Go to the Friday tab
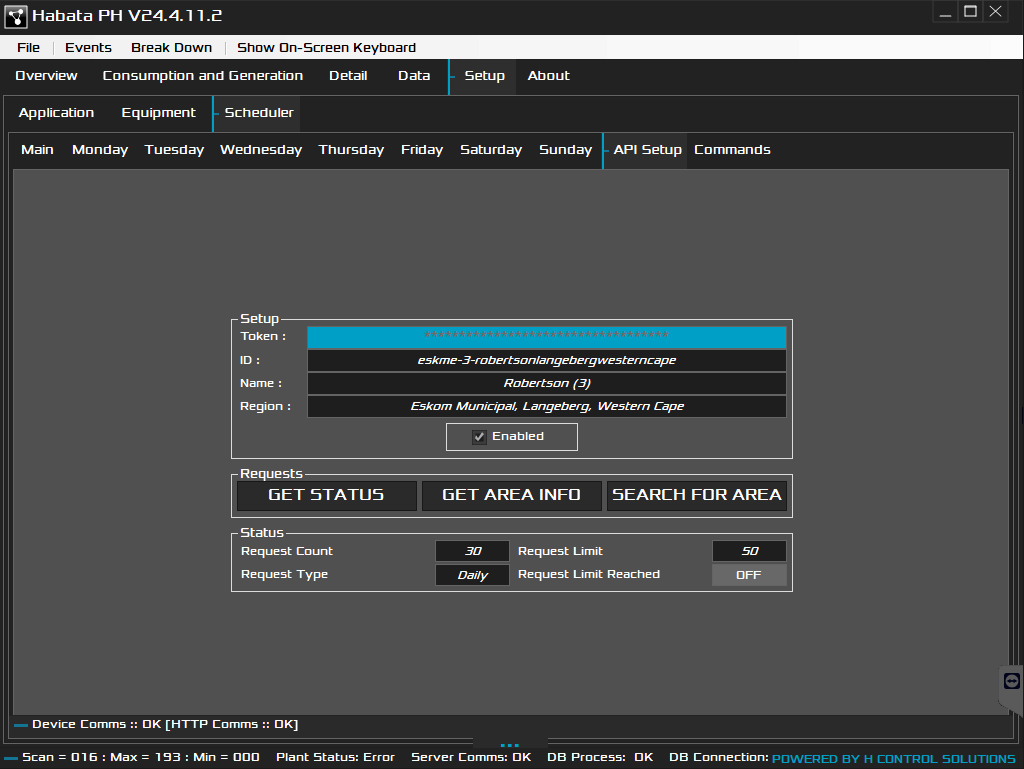 tap(422, 150)
